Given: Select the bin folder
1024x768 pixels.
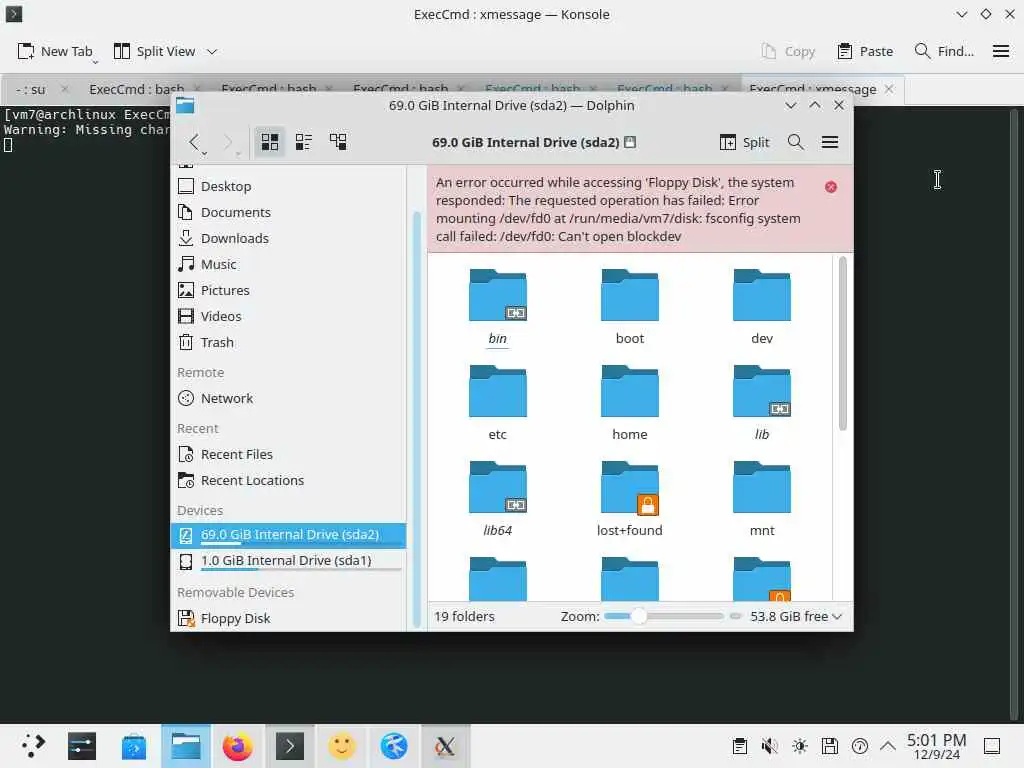Looking at the screenshot, I should tap(498, 306).
